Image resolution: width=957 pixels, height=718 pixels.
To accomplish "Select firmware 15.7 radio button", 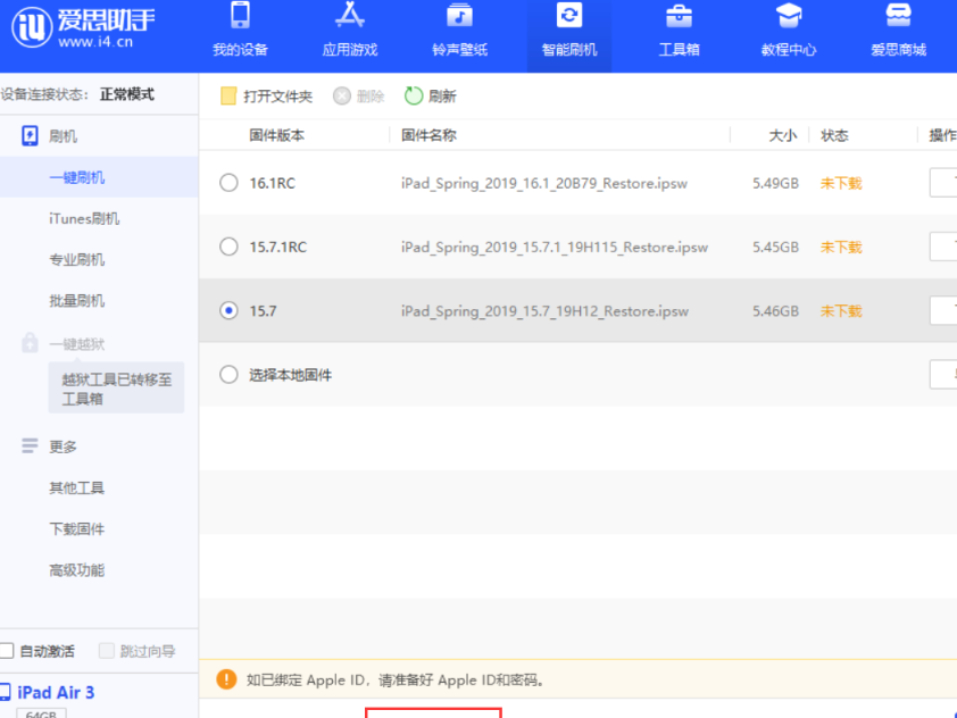I will tap(229, 311).
